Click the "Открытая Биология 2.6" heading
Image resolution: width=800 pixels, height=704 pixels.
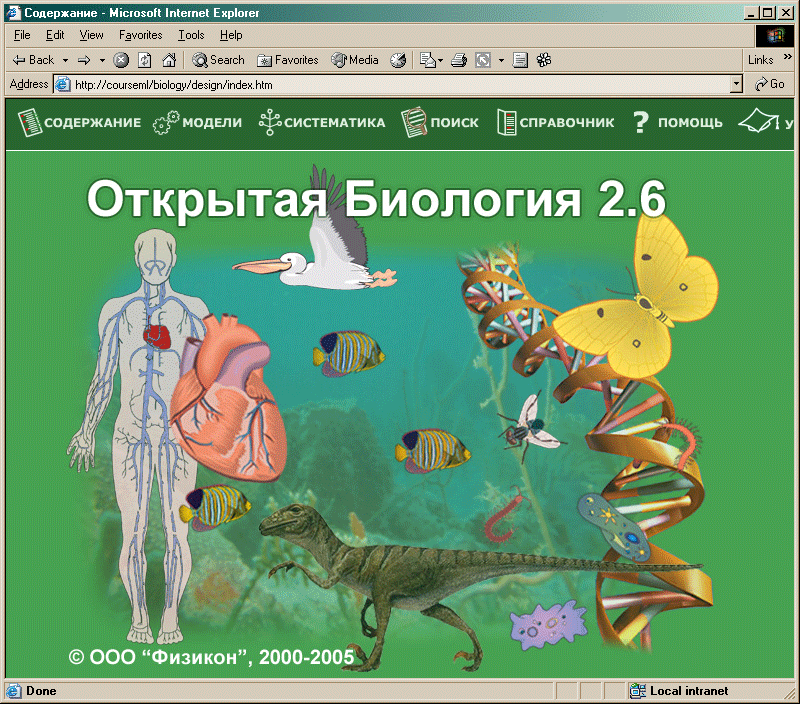377,199
